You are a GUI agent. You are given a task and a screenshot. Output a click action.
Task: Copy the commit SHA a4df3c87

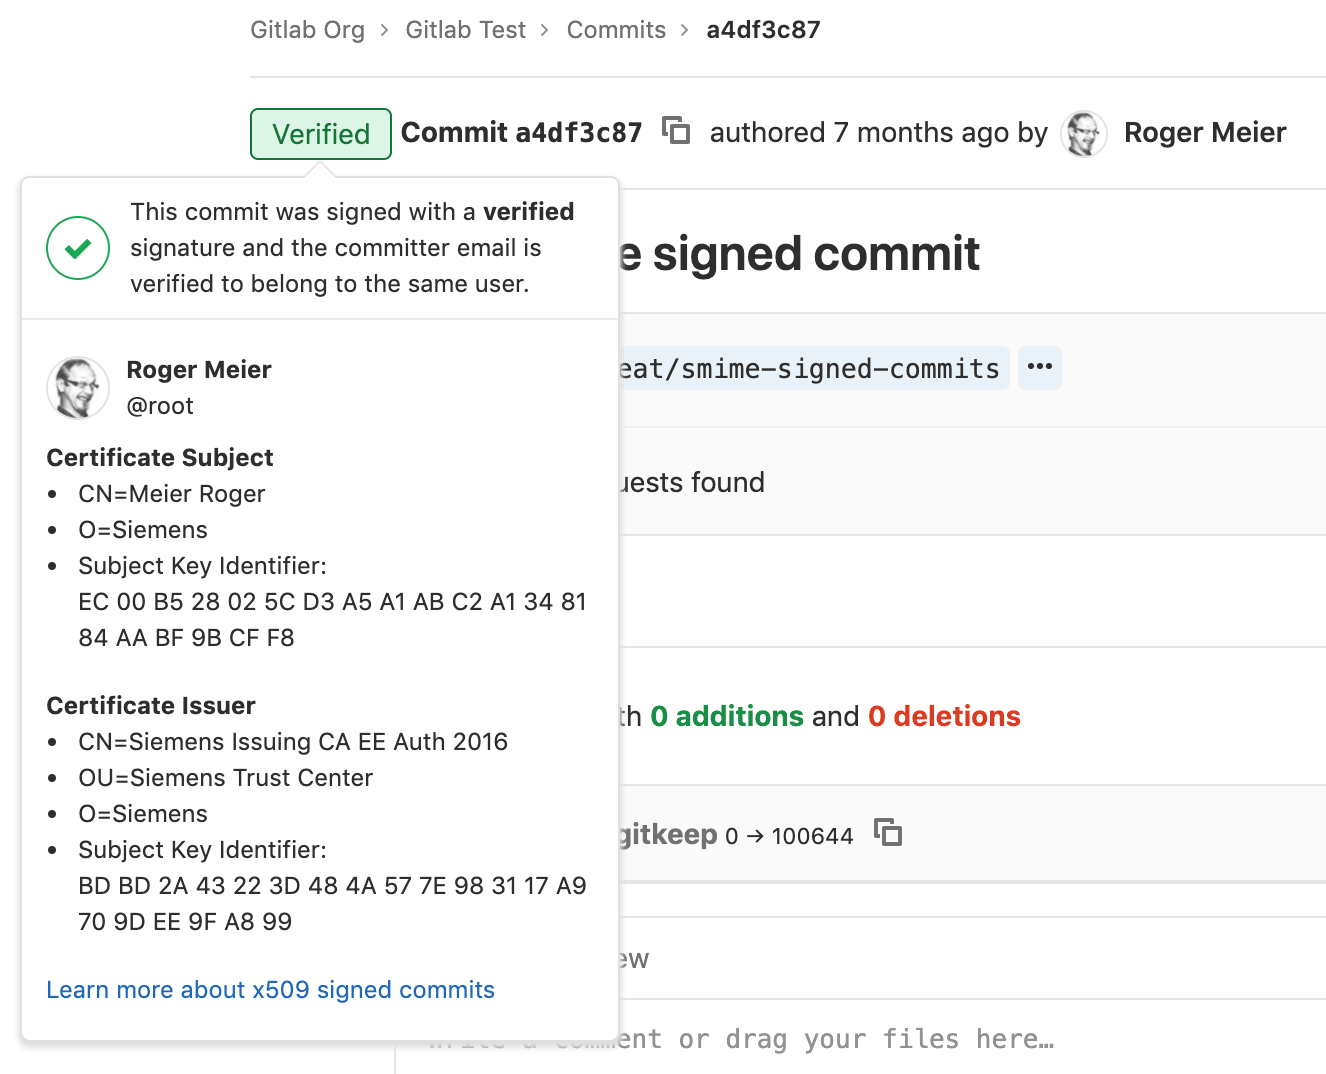point(676,131)
